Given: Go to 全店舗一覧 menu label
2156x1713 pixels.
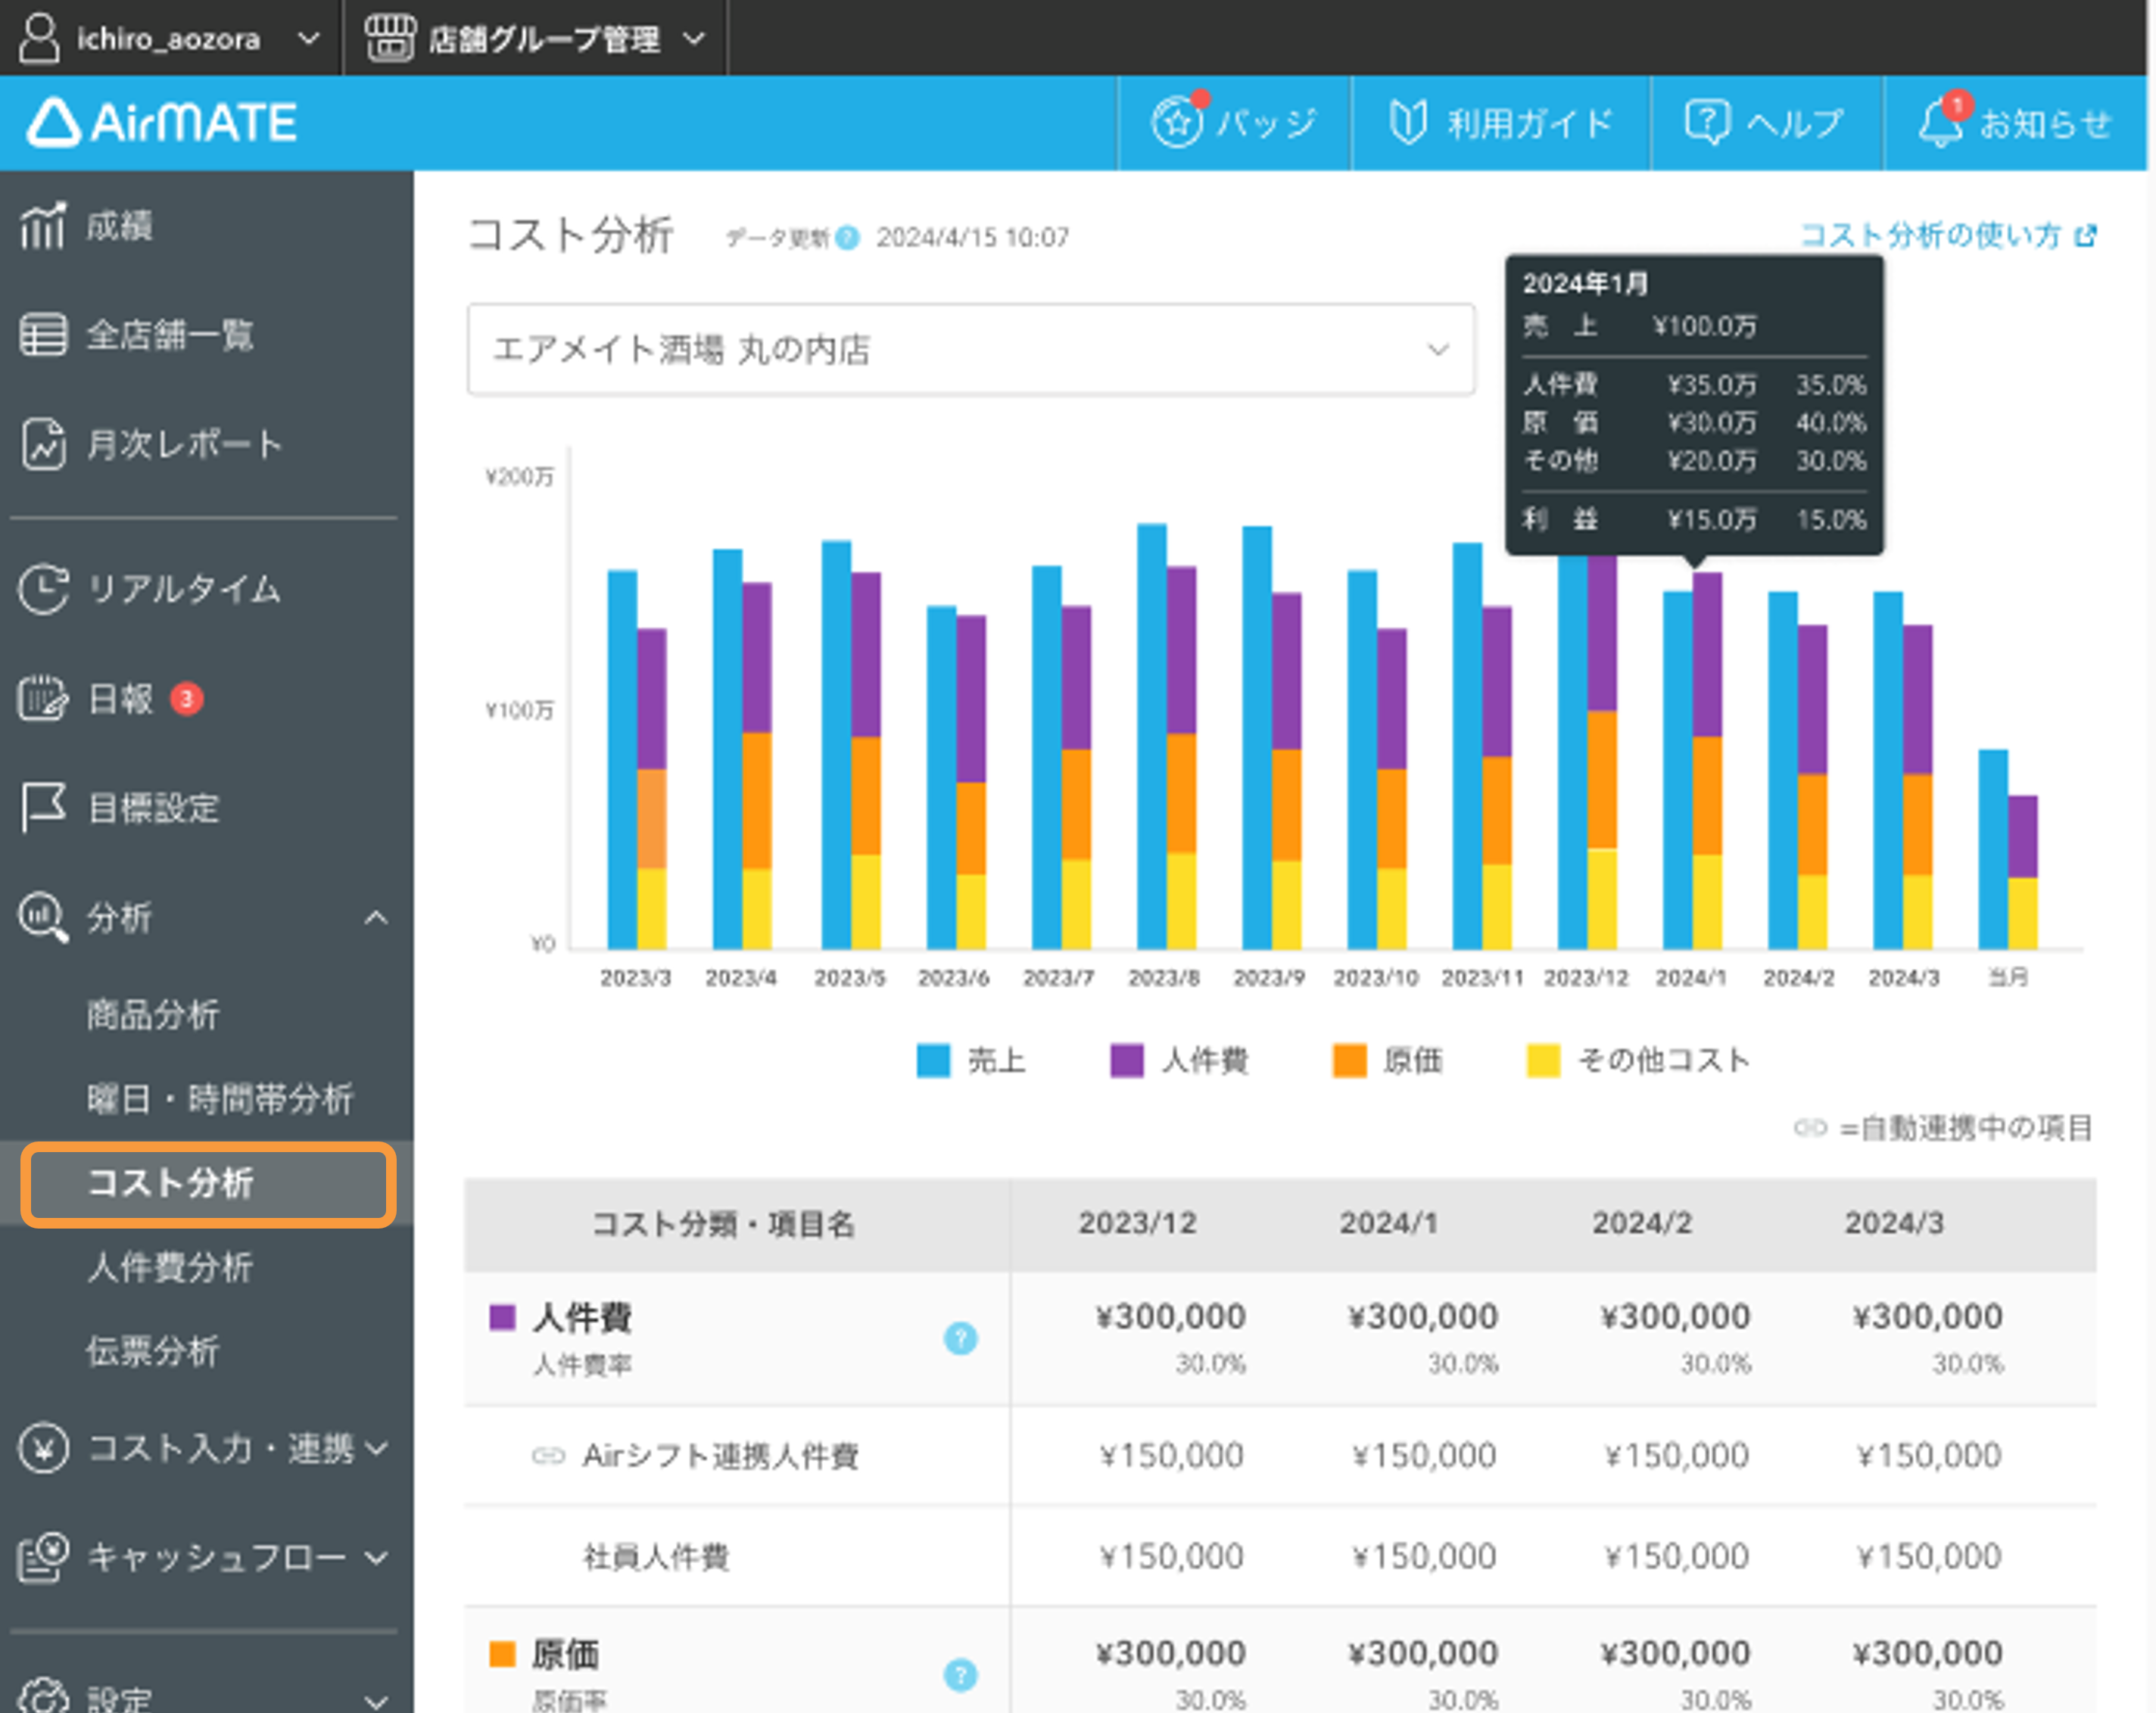Looking at the screenshot, I should pyautogui.click(x=170, y=334).
